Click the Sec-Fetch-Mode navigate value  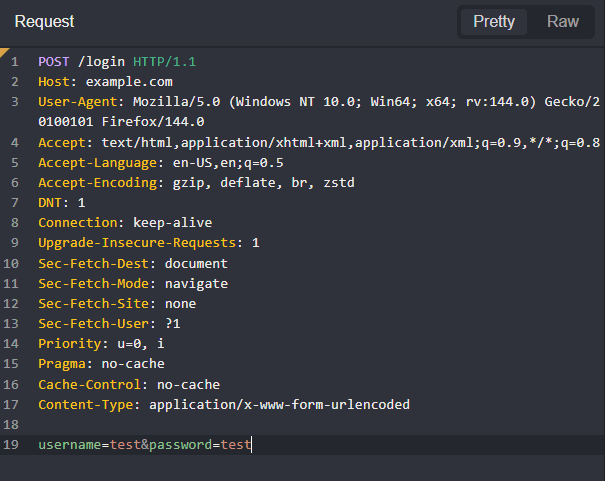point(196,284)
